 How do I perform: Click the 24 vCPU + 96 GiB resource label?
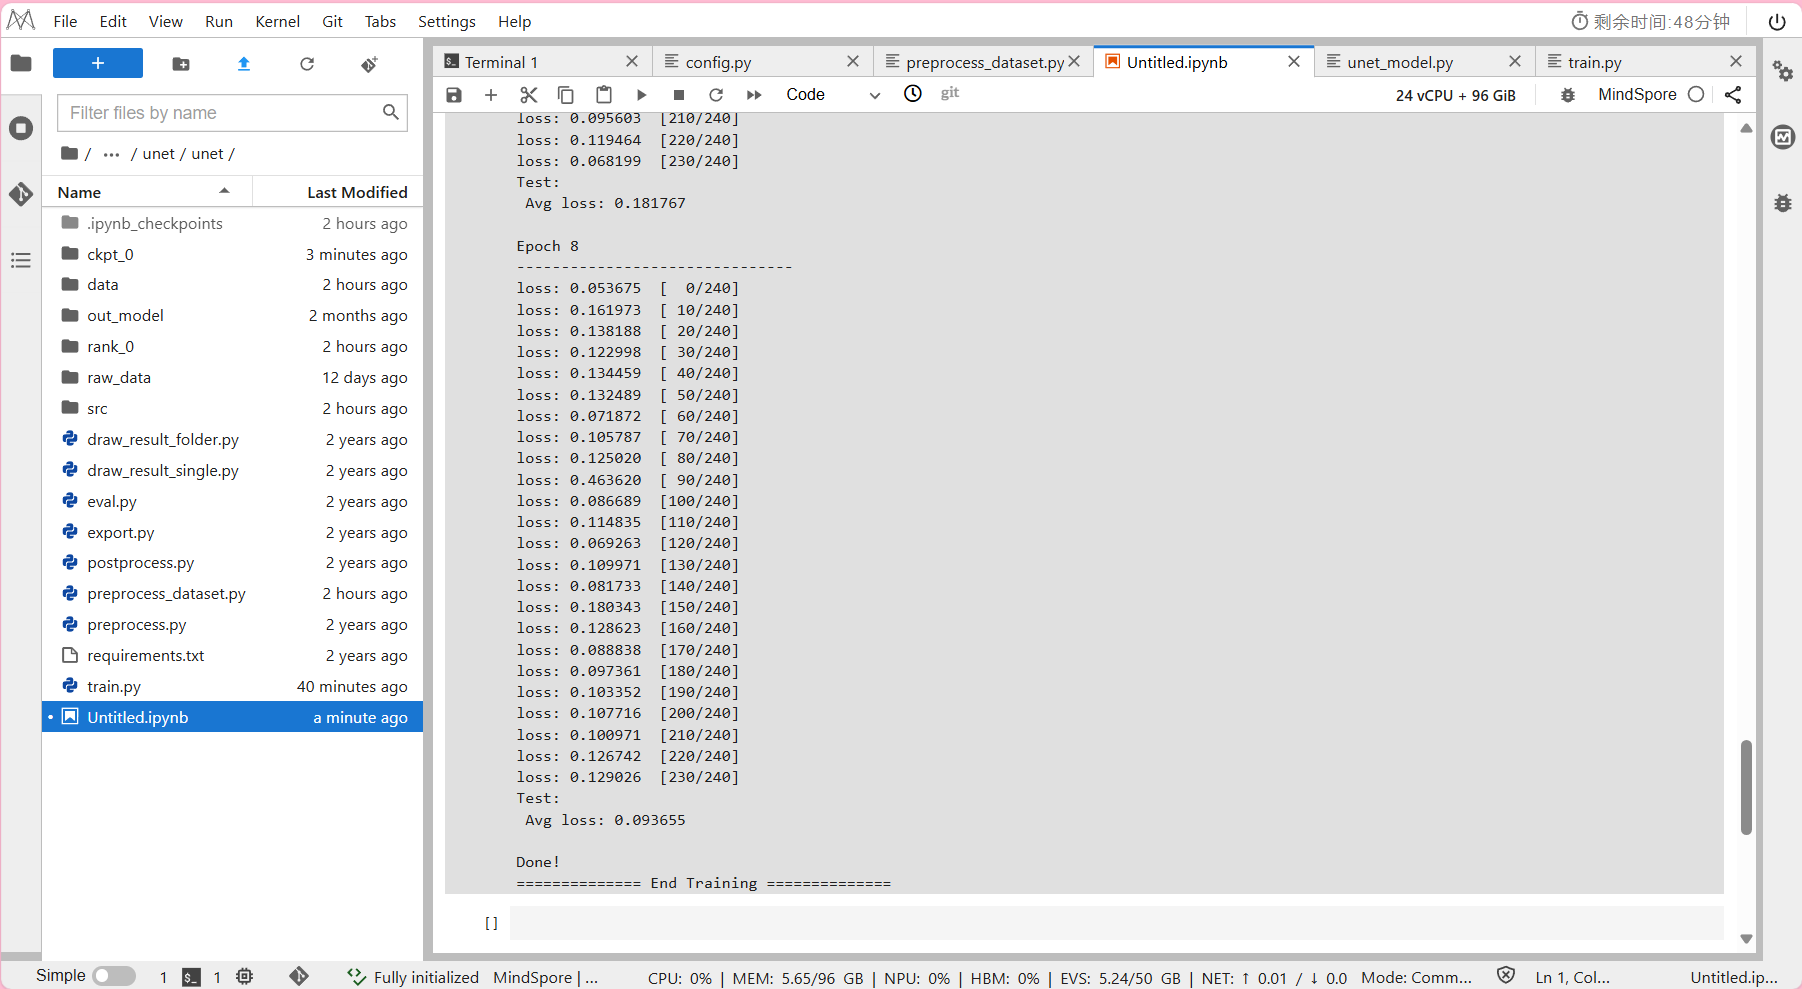[1456, 96]
